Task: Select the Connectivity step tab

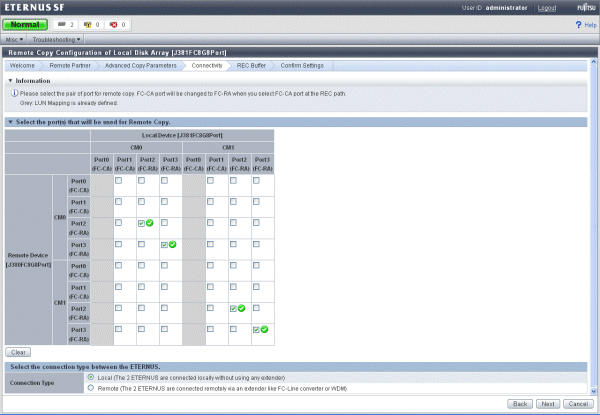Action: [207, 66]
